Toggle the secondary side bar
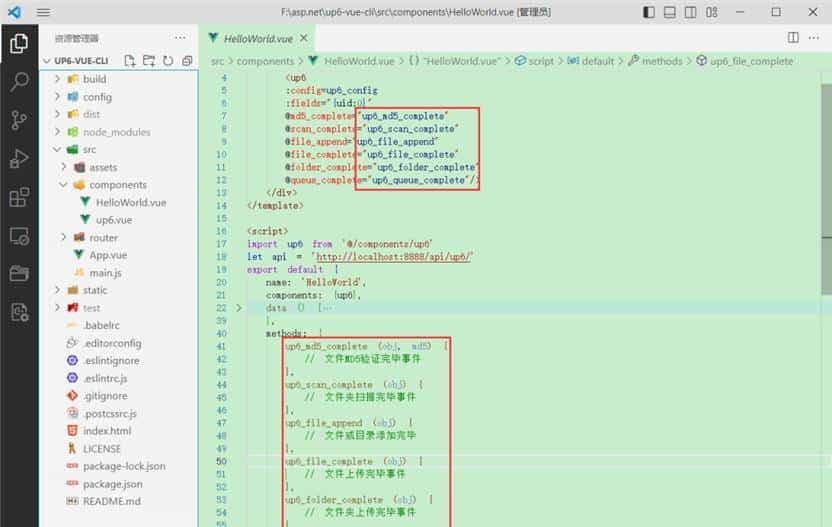This screenshot has height=527, width=832. [x=716, y=12]
